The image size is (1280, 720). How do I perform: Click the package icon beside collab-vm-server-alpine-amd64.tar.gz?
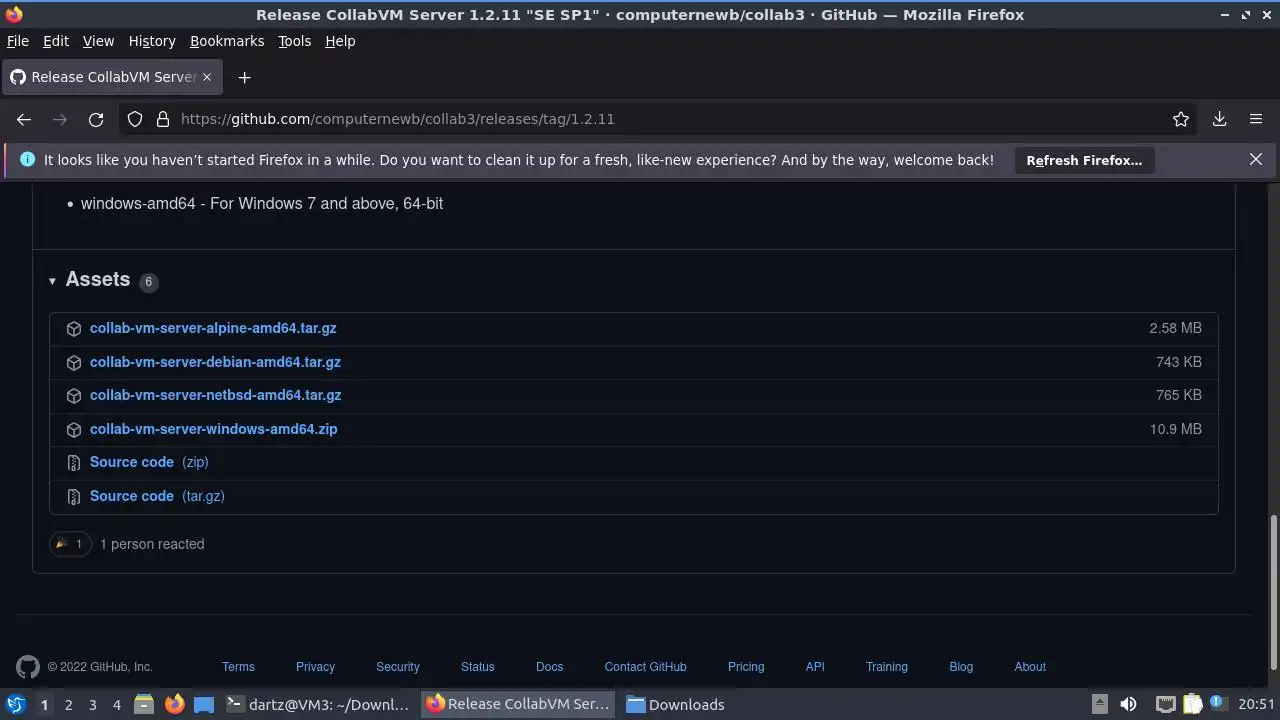pyautogui.click(x=74, y=329)
